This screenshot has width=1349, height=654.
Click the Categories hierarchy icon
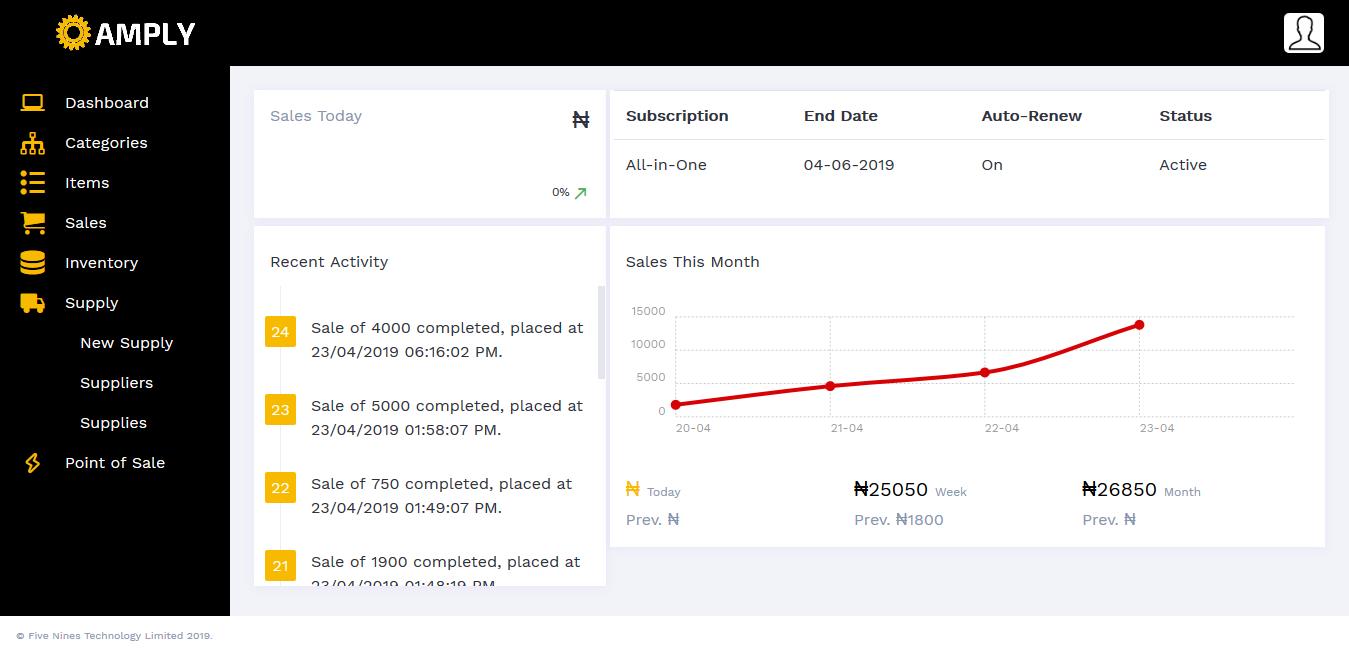click(x=33, y=143)
